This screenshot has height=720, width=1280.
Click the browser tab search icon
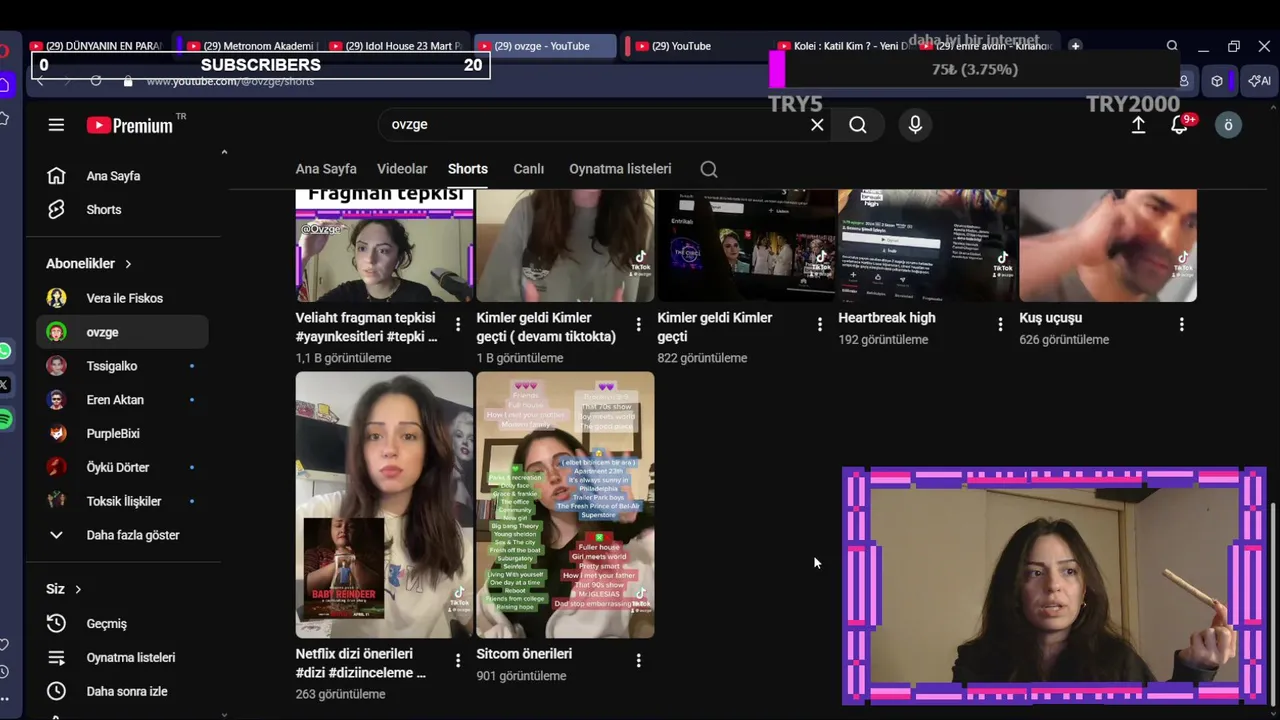[1172, 46]
